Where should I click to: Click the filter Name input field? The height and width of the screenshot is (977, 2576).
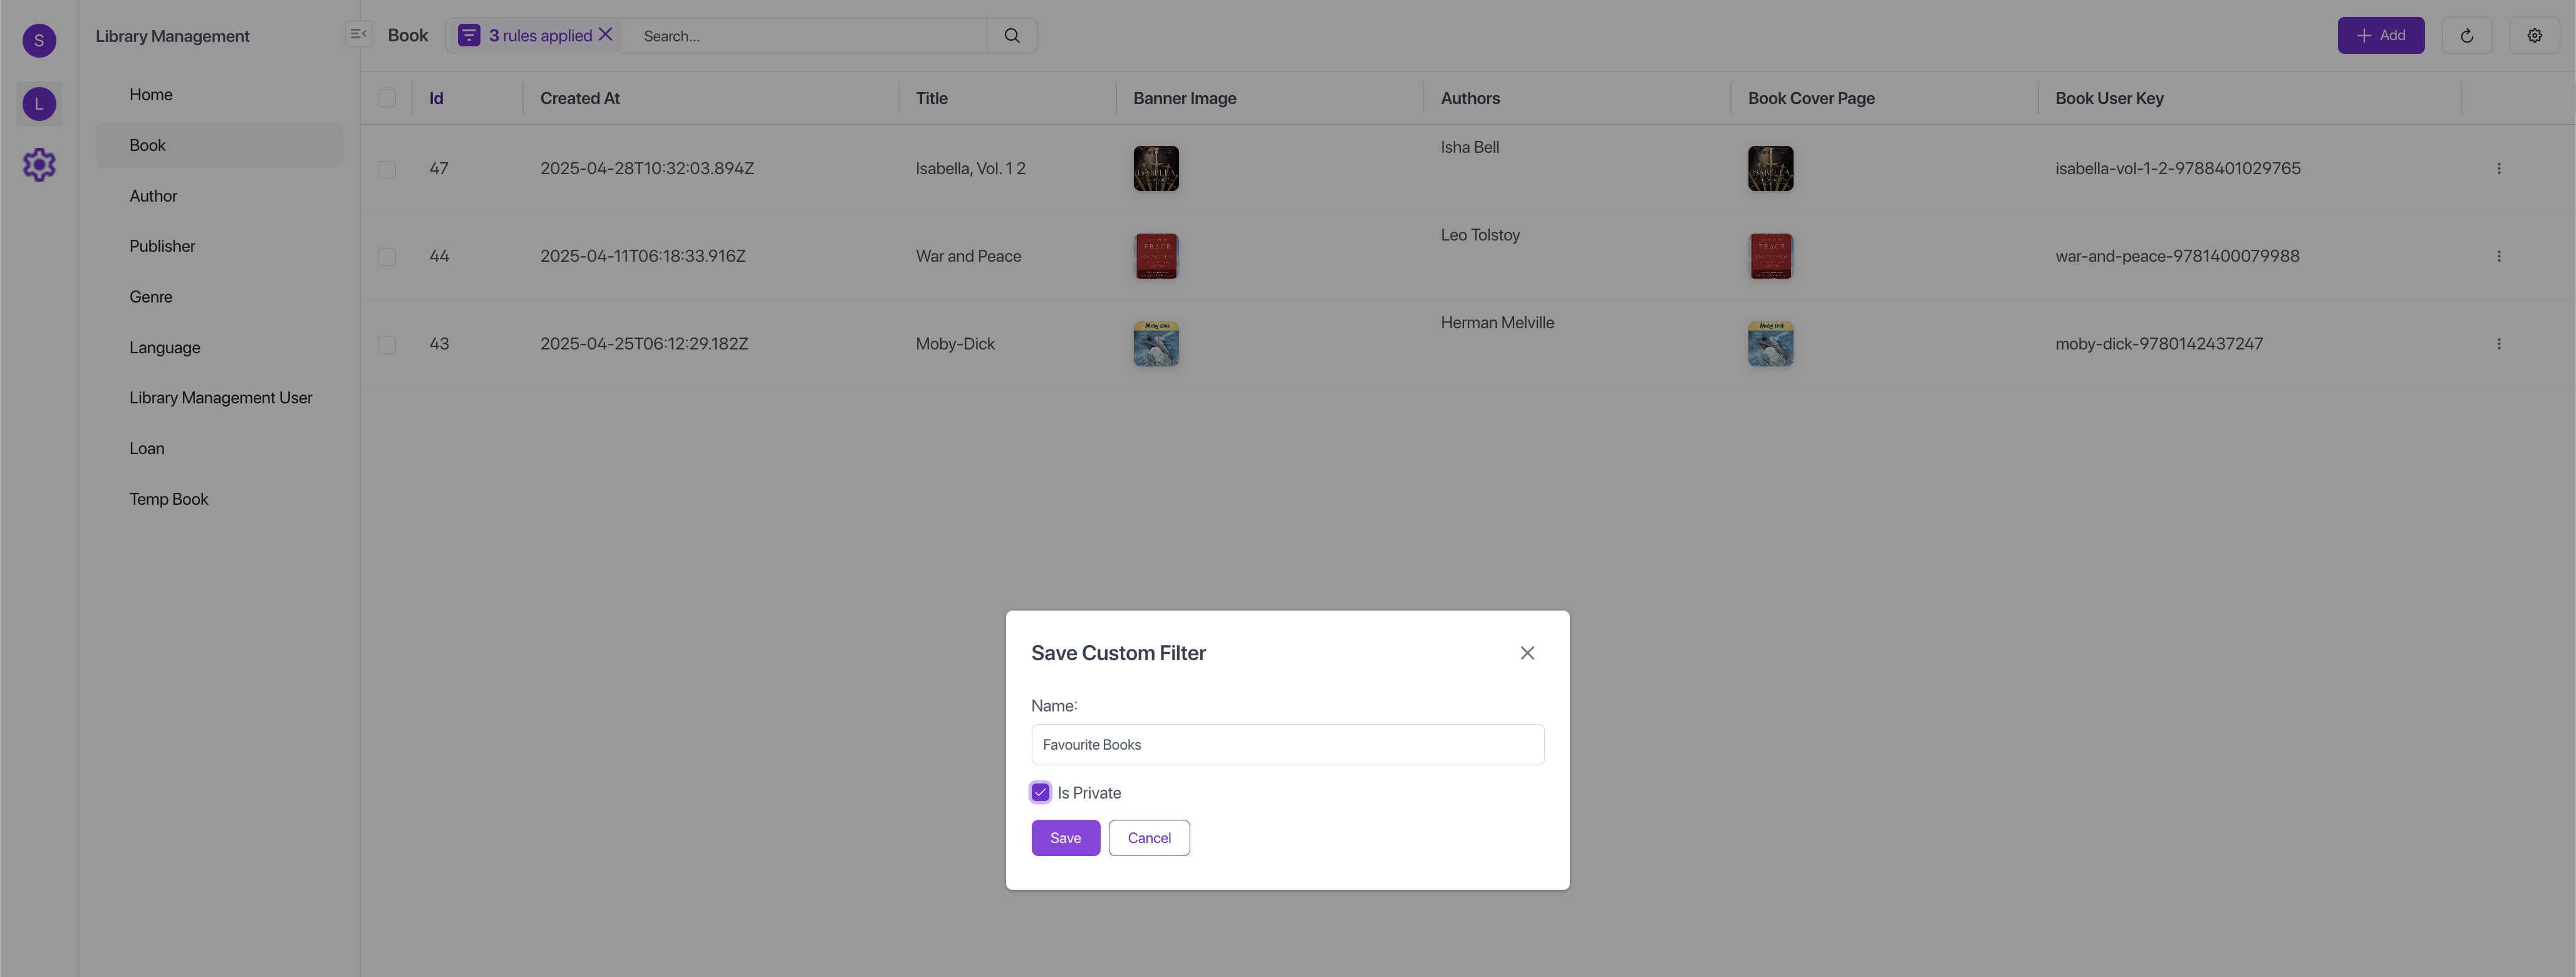point(1287,745)
